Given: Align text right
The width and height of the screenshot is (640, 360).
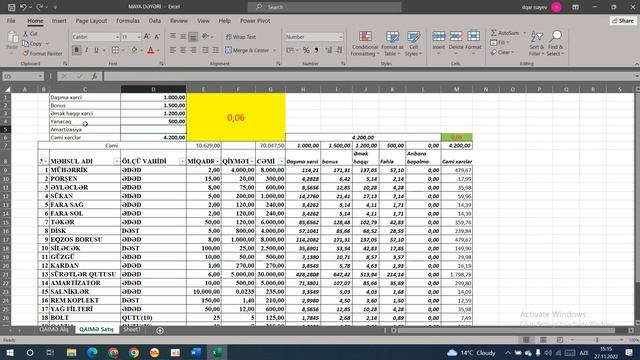Looking at the screenshot, I should click(193, 50).
